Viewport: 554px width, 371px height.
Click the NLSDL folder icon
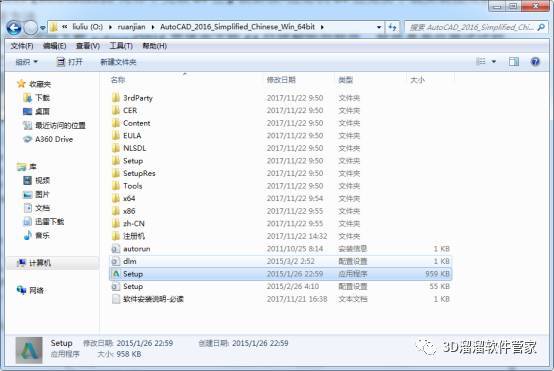116,148
